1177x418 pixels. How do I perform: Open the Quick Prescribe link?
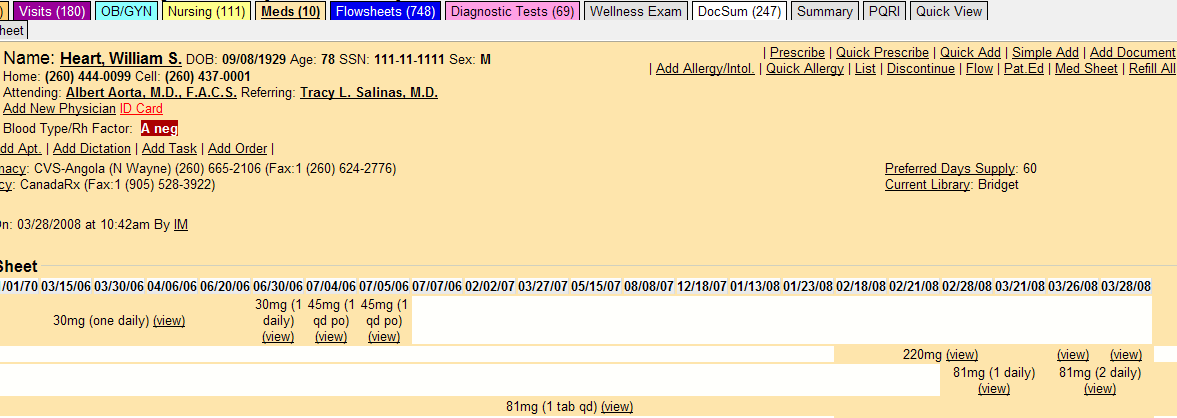pos(882,53)
